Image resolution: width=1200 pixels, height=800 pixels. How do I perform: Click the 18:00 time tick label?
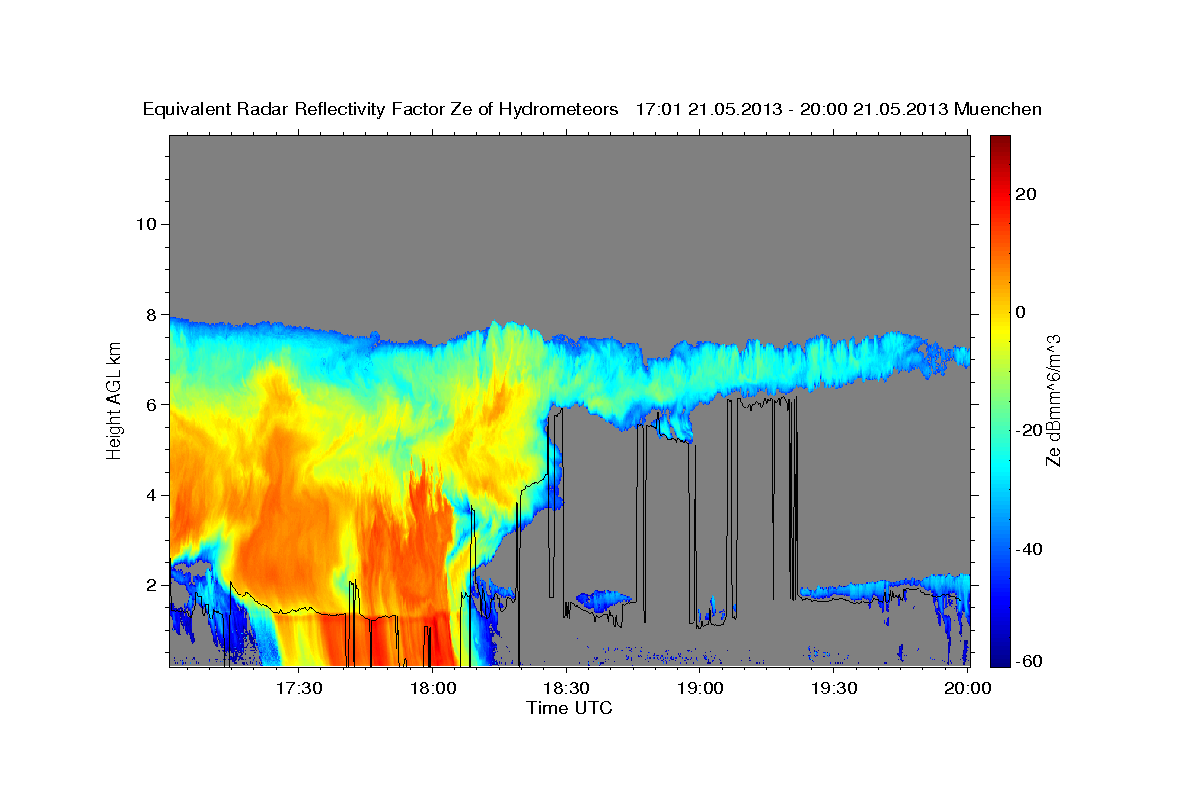pyautogui.click(x=433, y=689)
